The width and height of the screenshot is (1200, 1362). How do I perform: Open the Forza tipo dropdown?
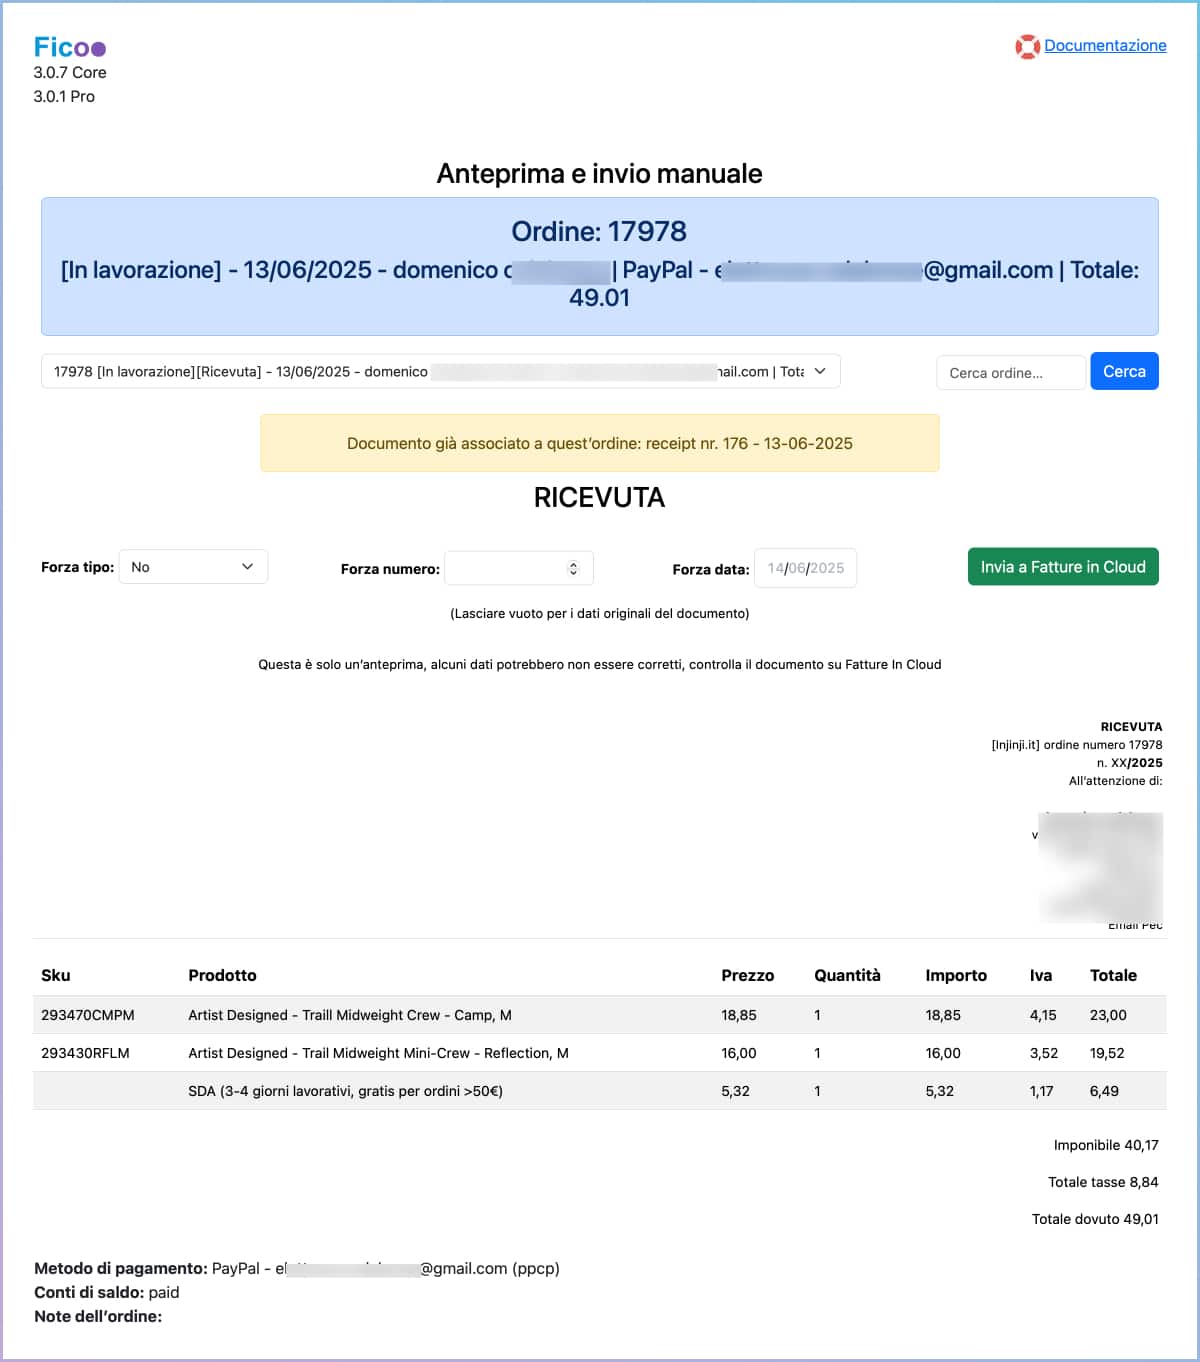193,567
